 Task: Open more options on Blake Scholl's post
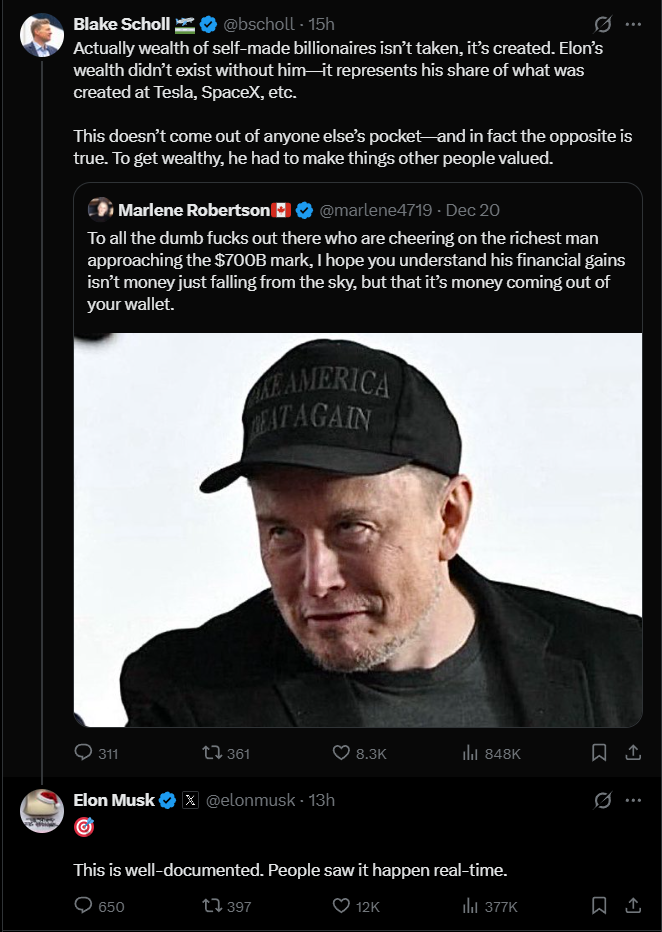[x=632, y=24]
